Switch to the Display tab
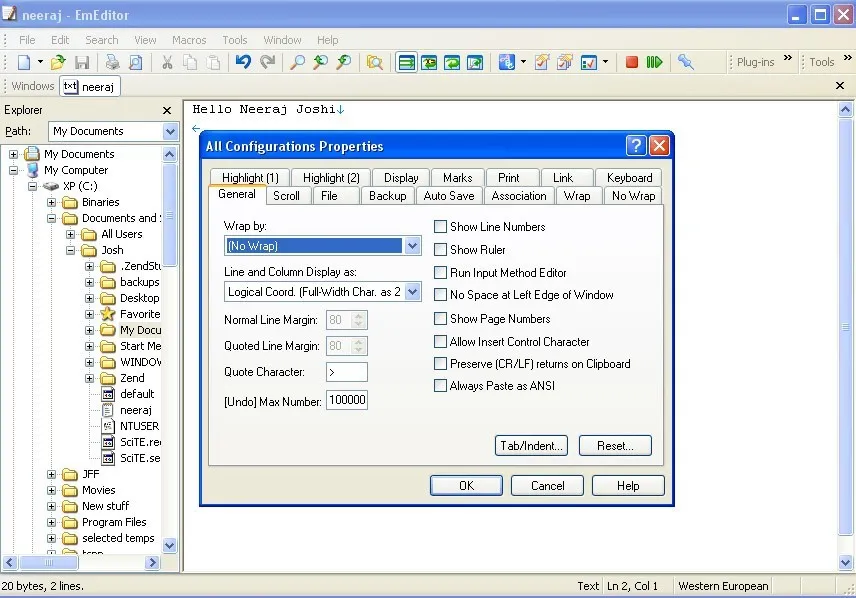 [x=401, y=177]
